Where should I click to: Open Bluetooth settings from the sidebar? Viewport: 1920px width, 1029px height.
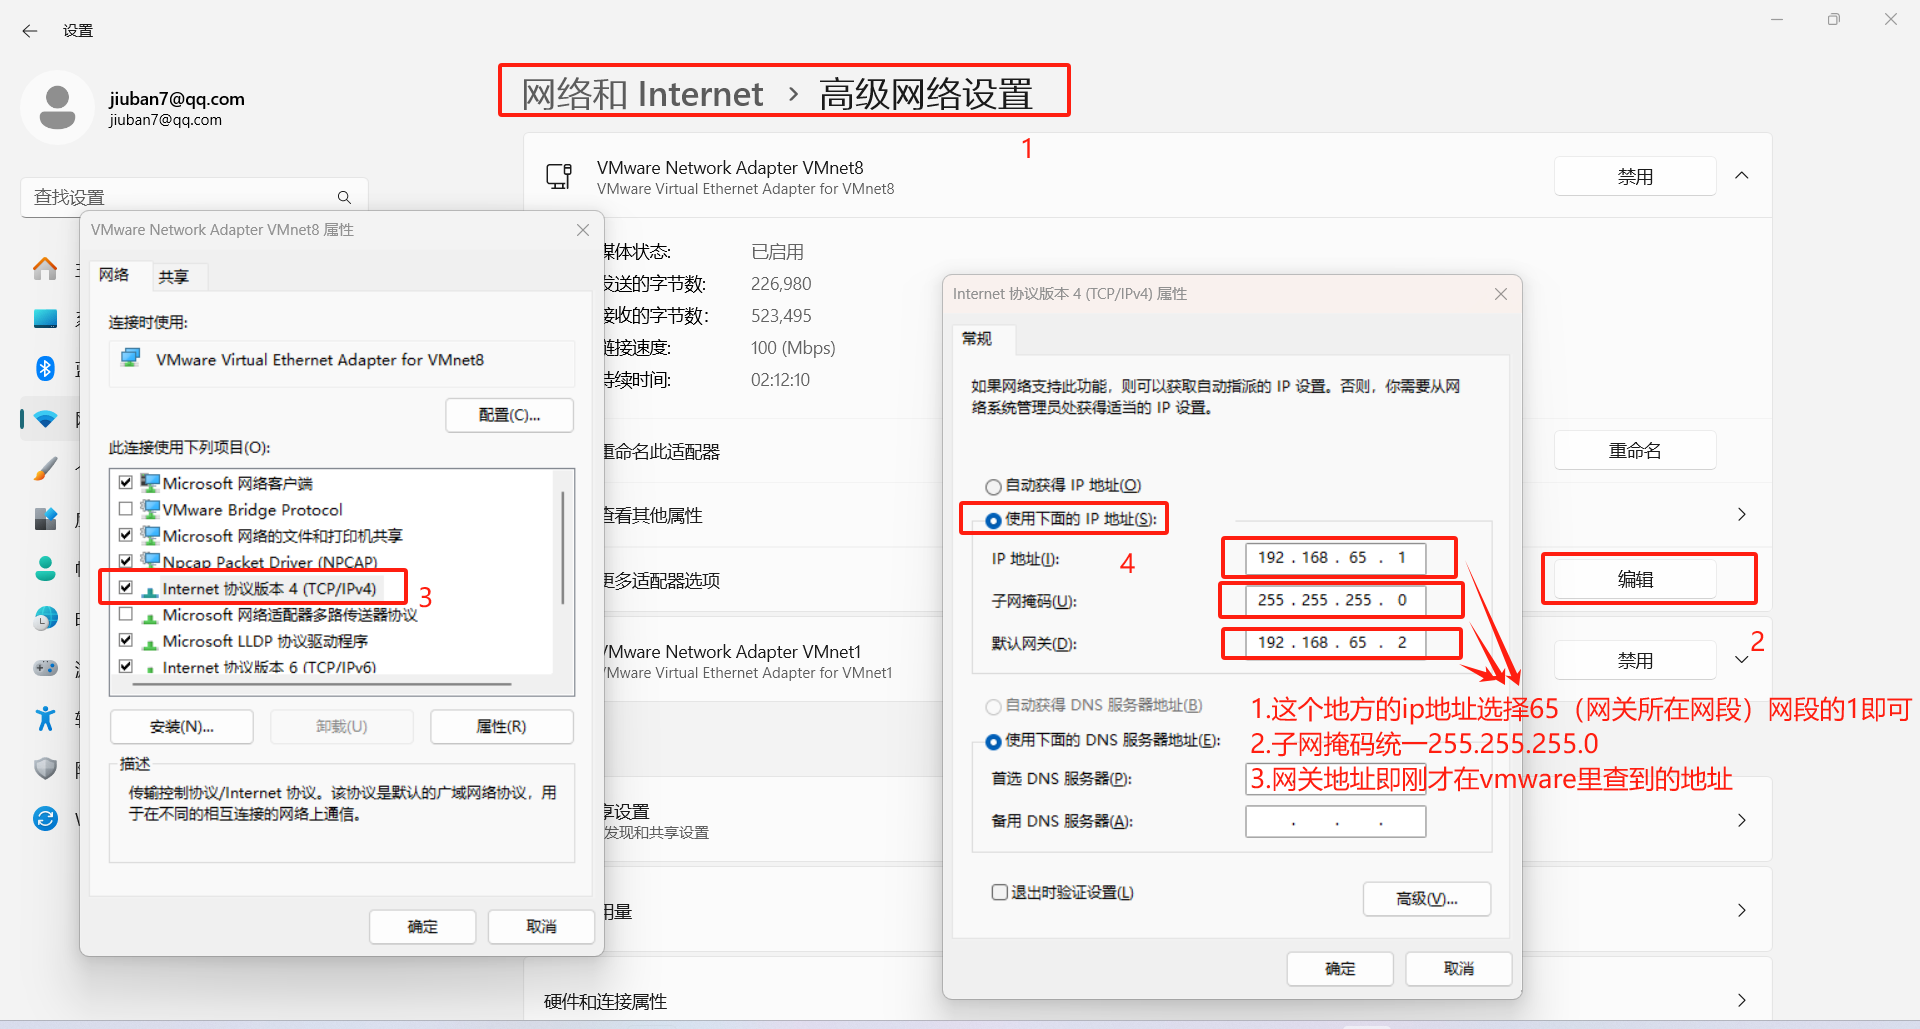45,368
